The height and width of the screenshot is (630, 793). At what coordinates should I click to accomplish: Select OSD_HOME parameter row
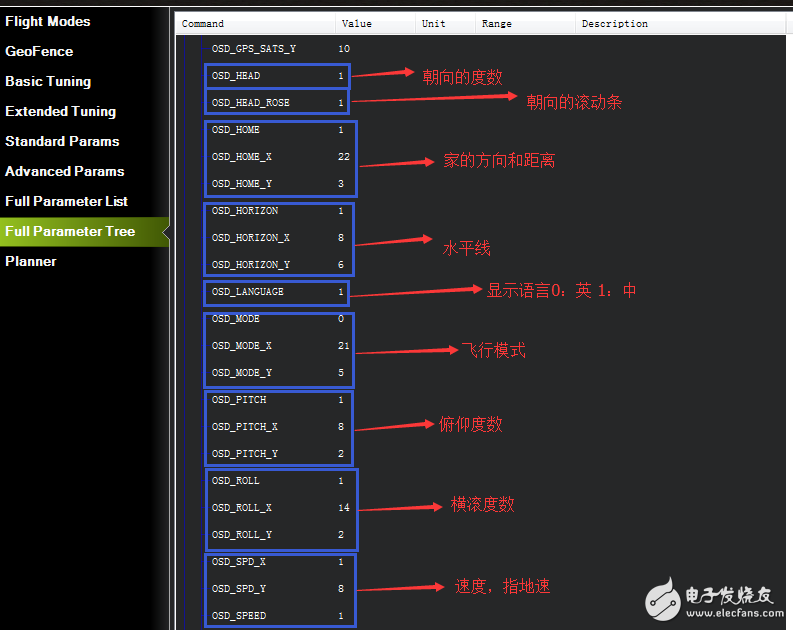pyautogui.click(x=235, y=130)
